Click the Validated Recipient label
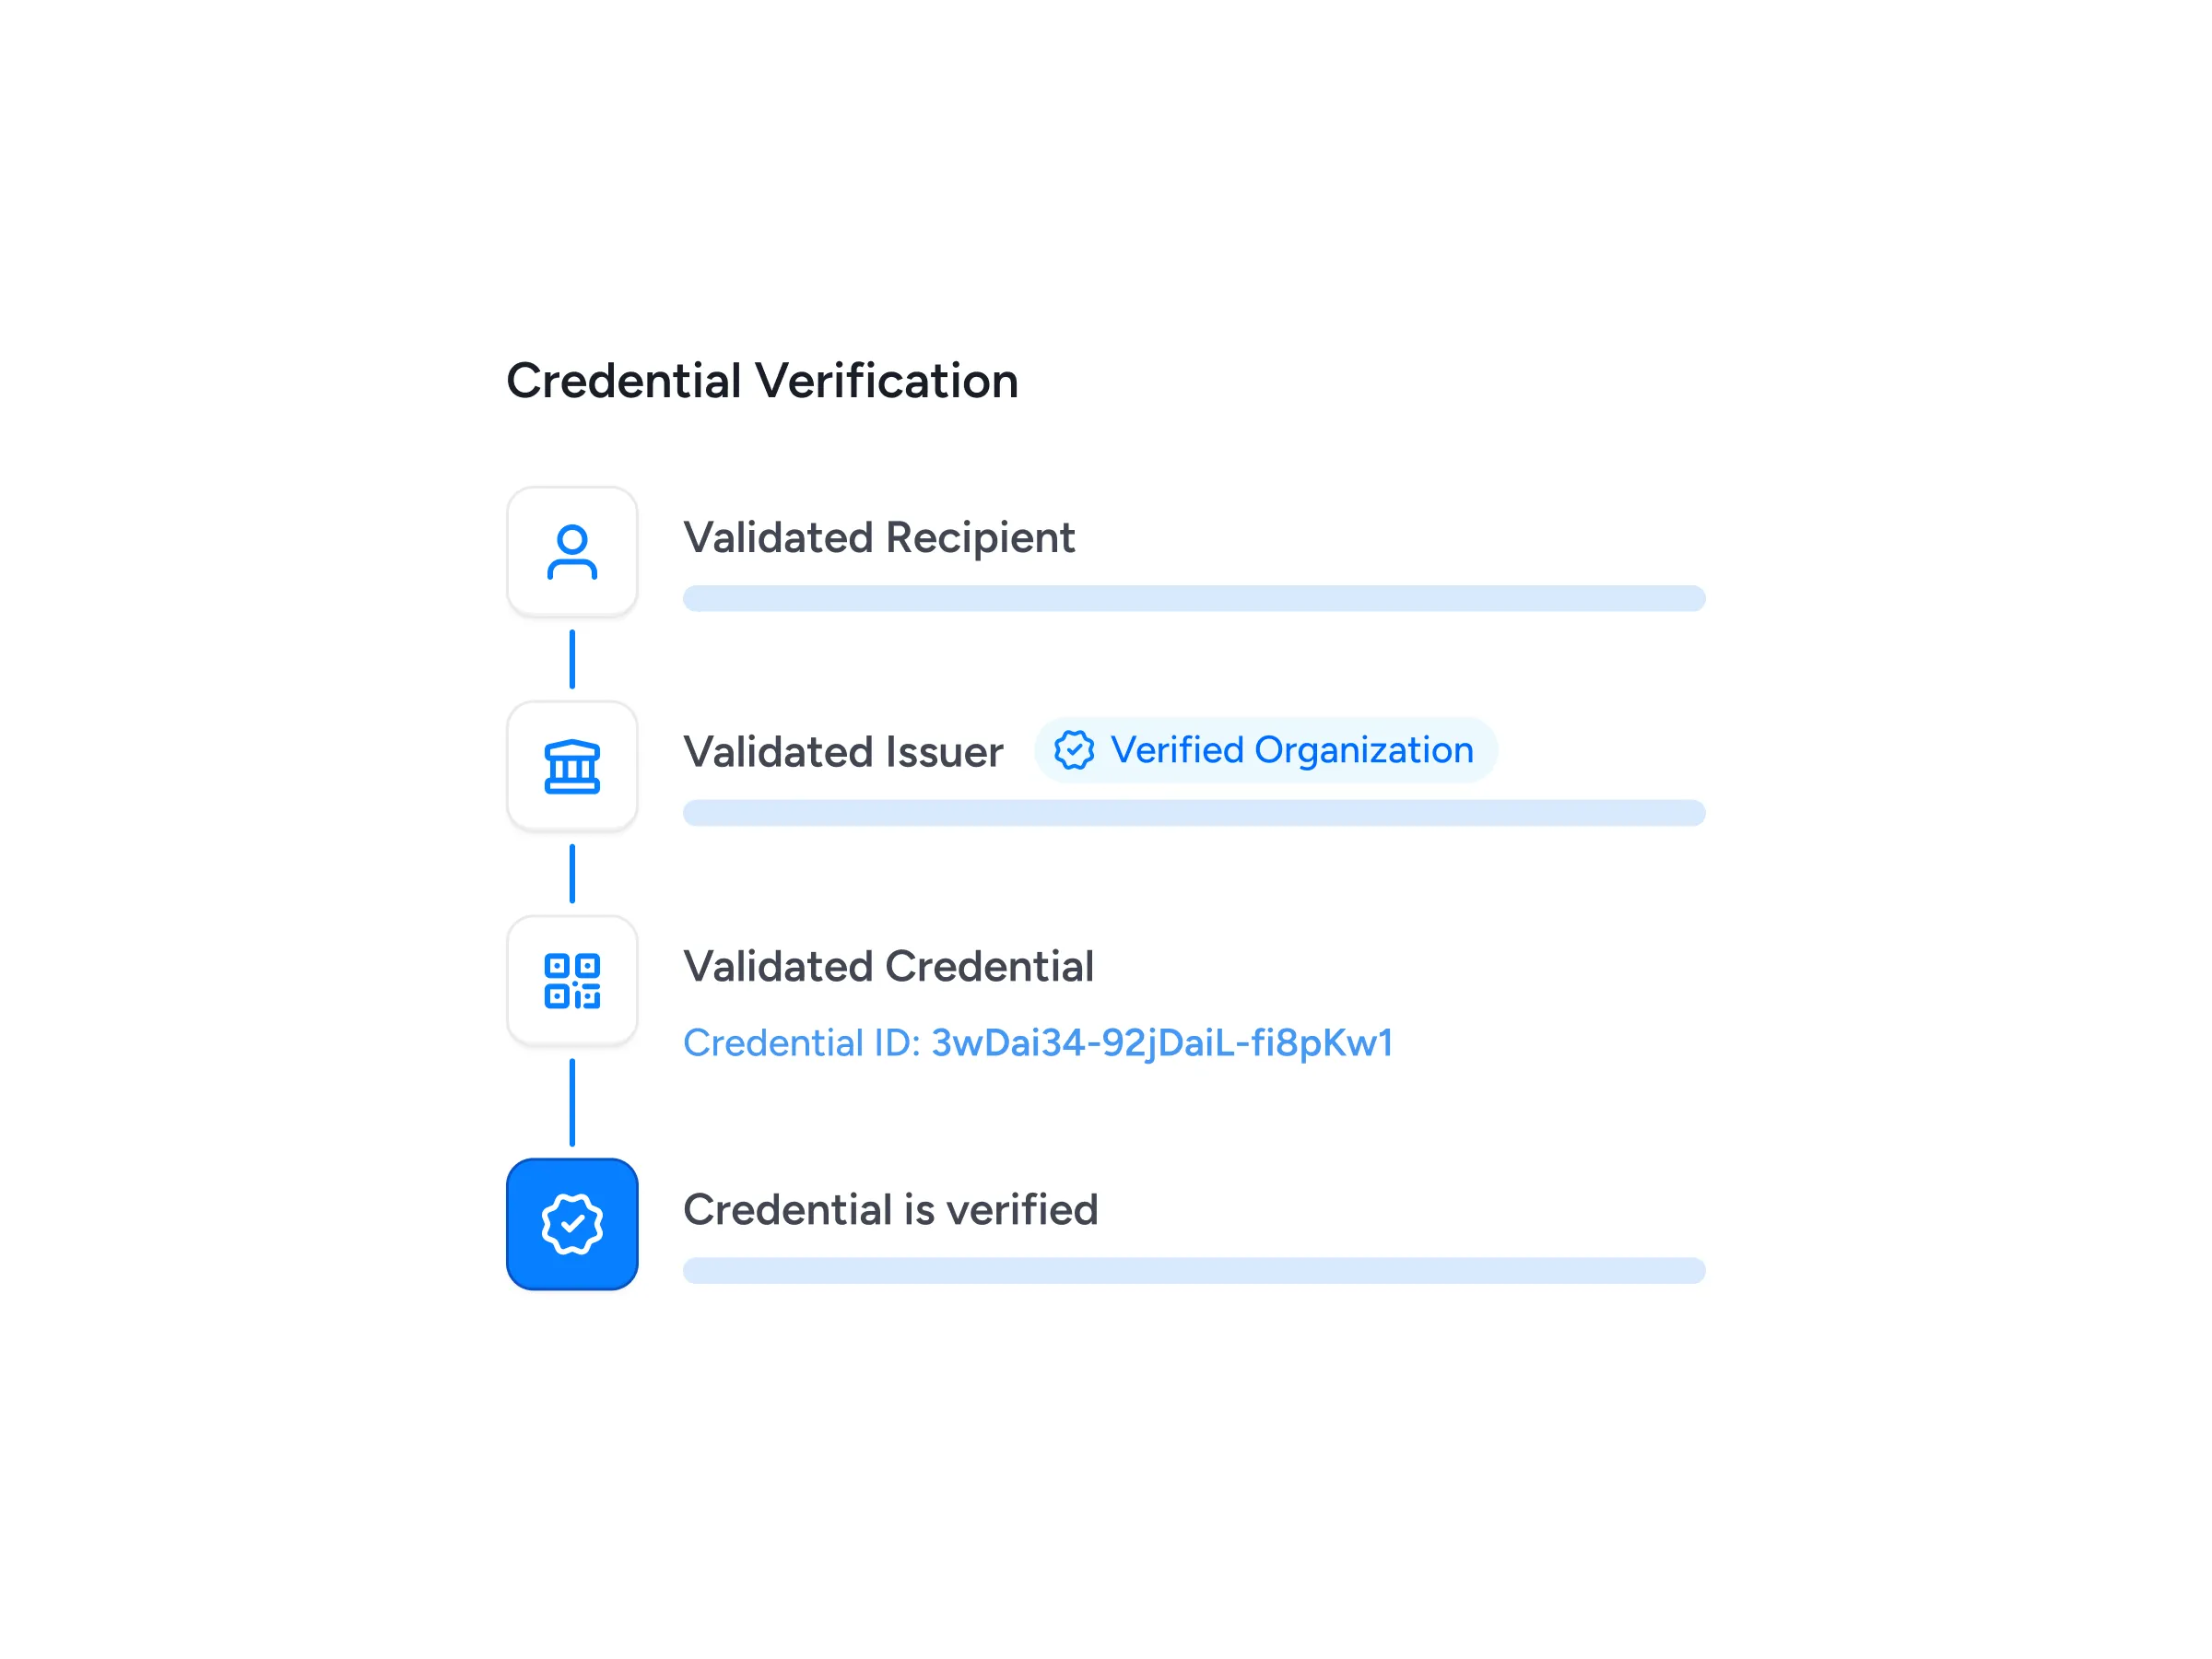2212x1659 pixels. click(879, 538)
